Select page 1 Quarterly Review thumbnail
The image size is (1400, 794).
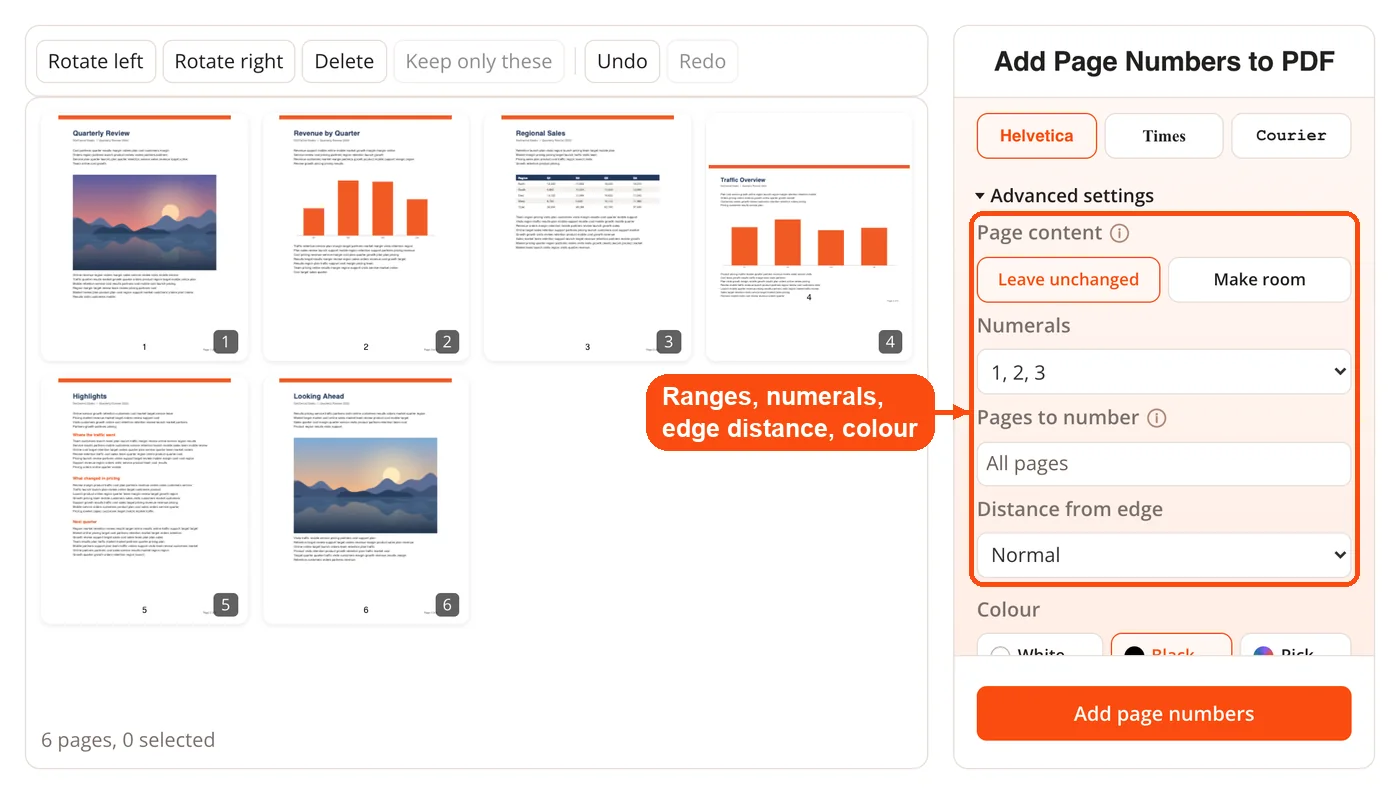click(144, 236)
